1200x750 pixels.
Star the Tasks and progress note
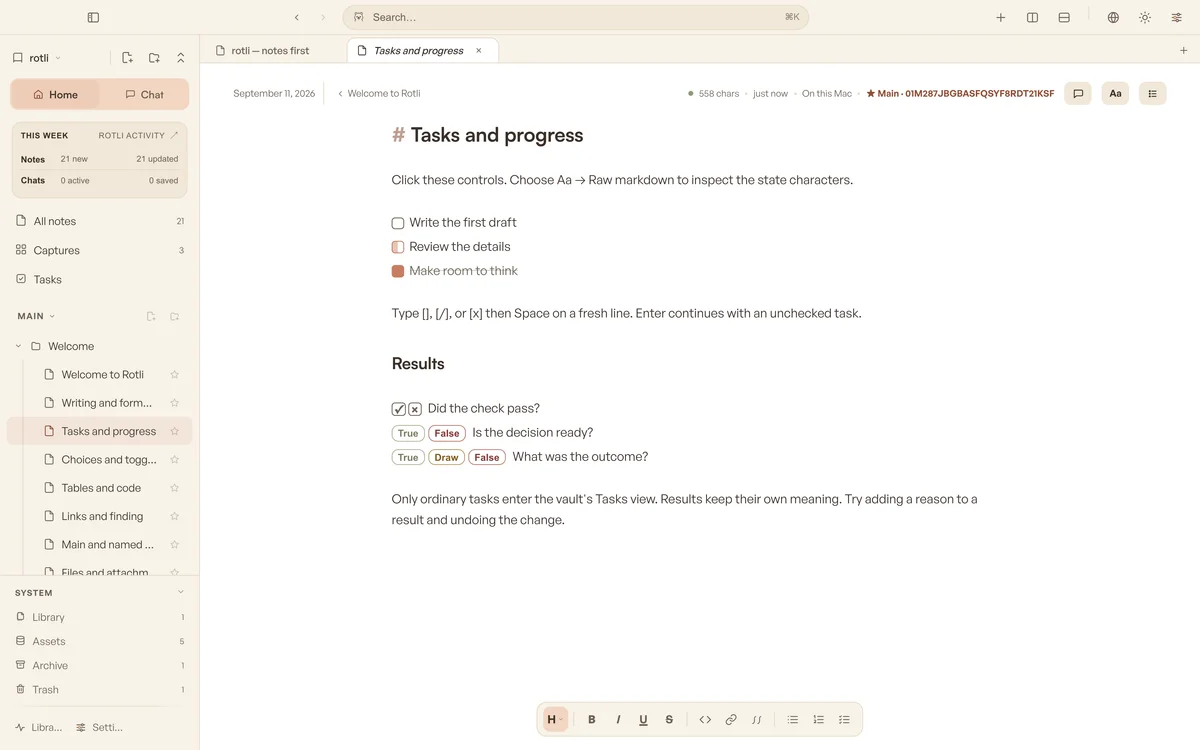tap(174, 431)
